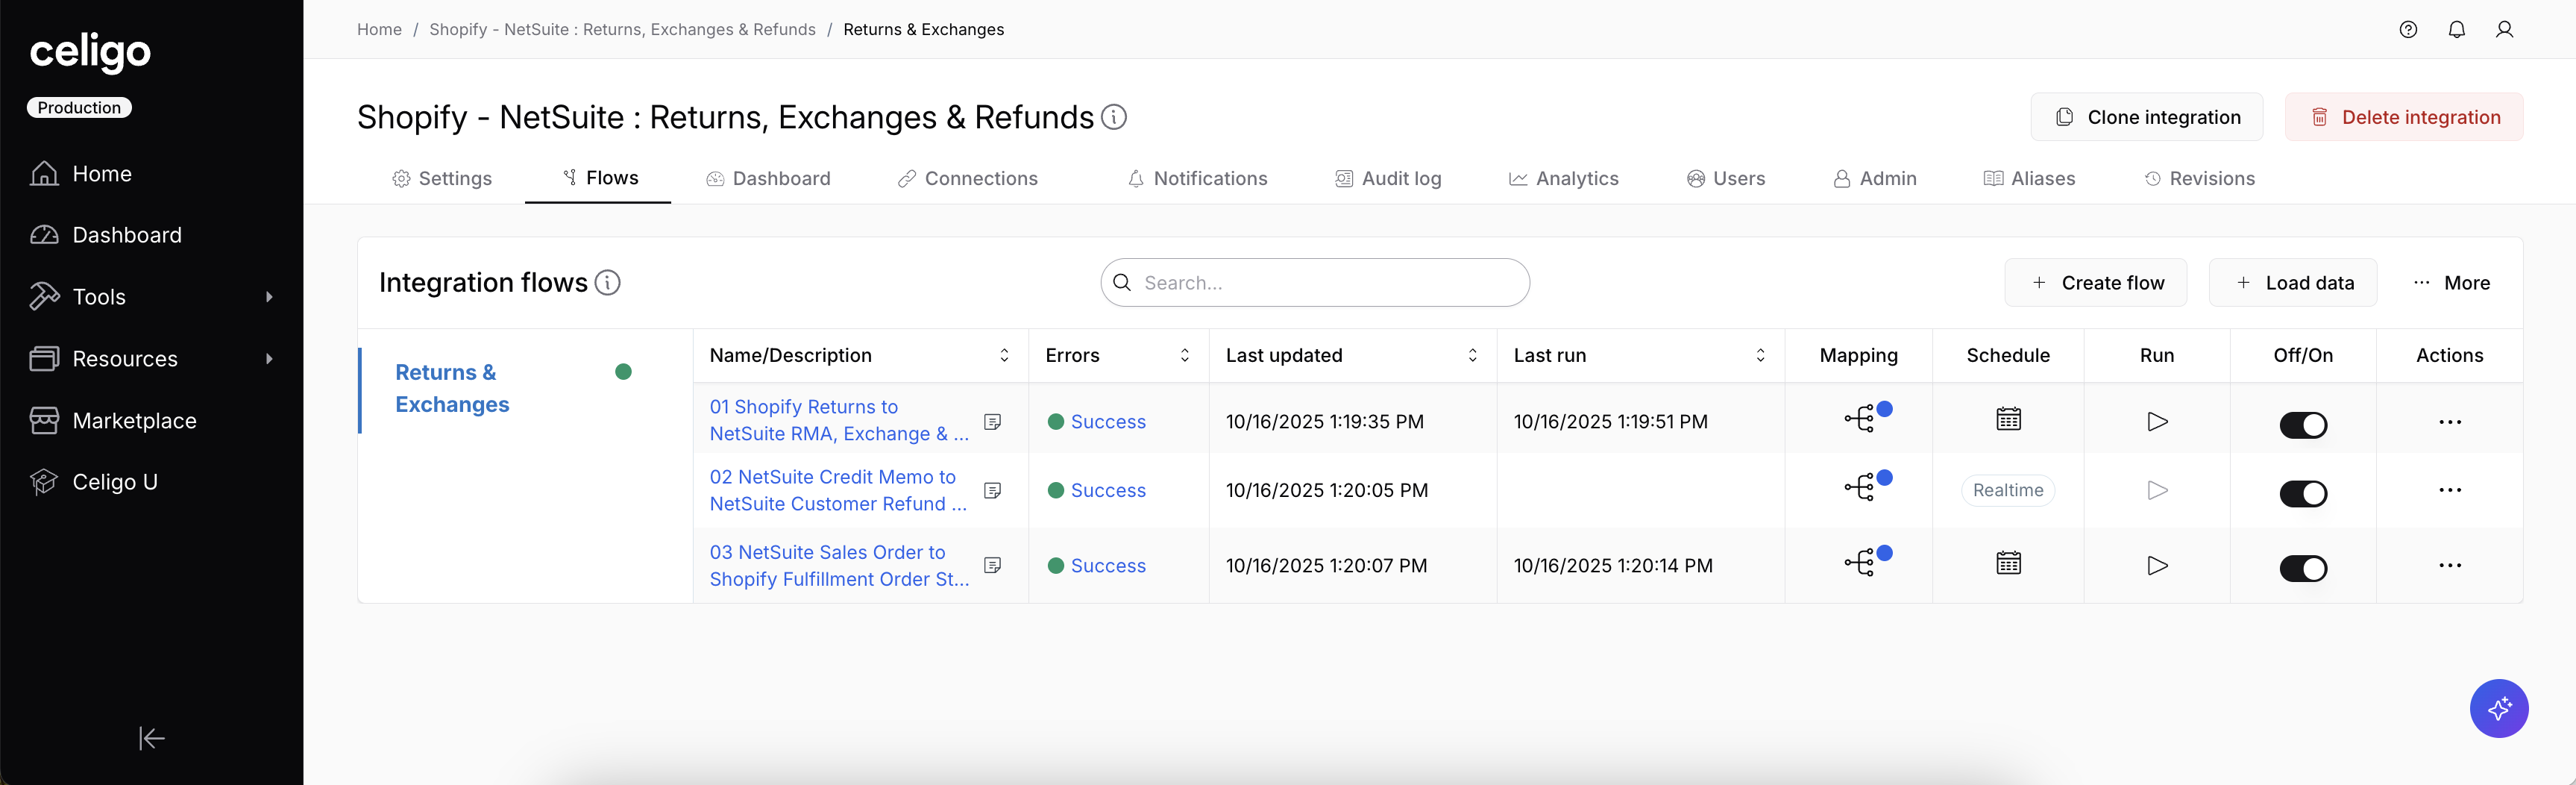
Task: Expand the Tools submenu arrow
Action: [x=269, y=297]
